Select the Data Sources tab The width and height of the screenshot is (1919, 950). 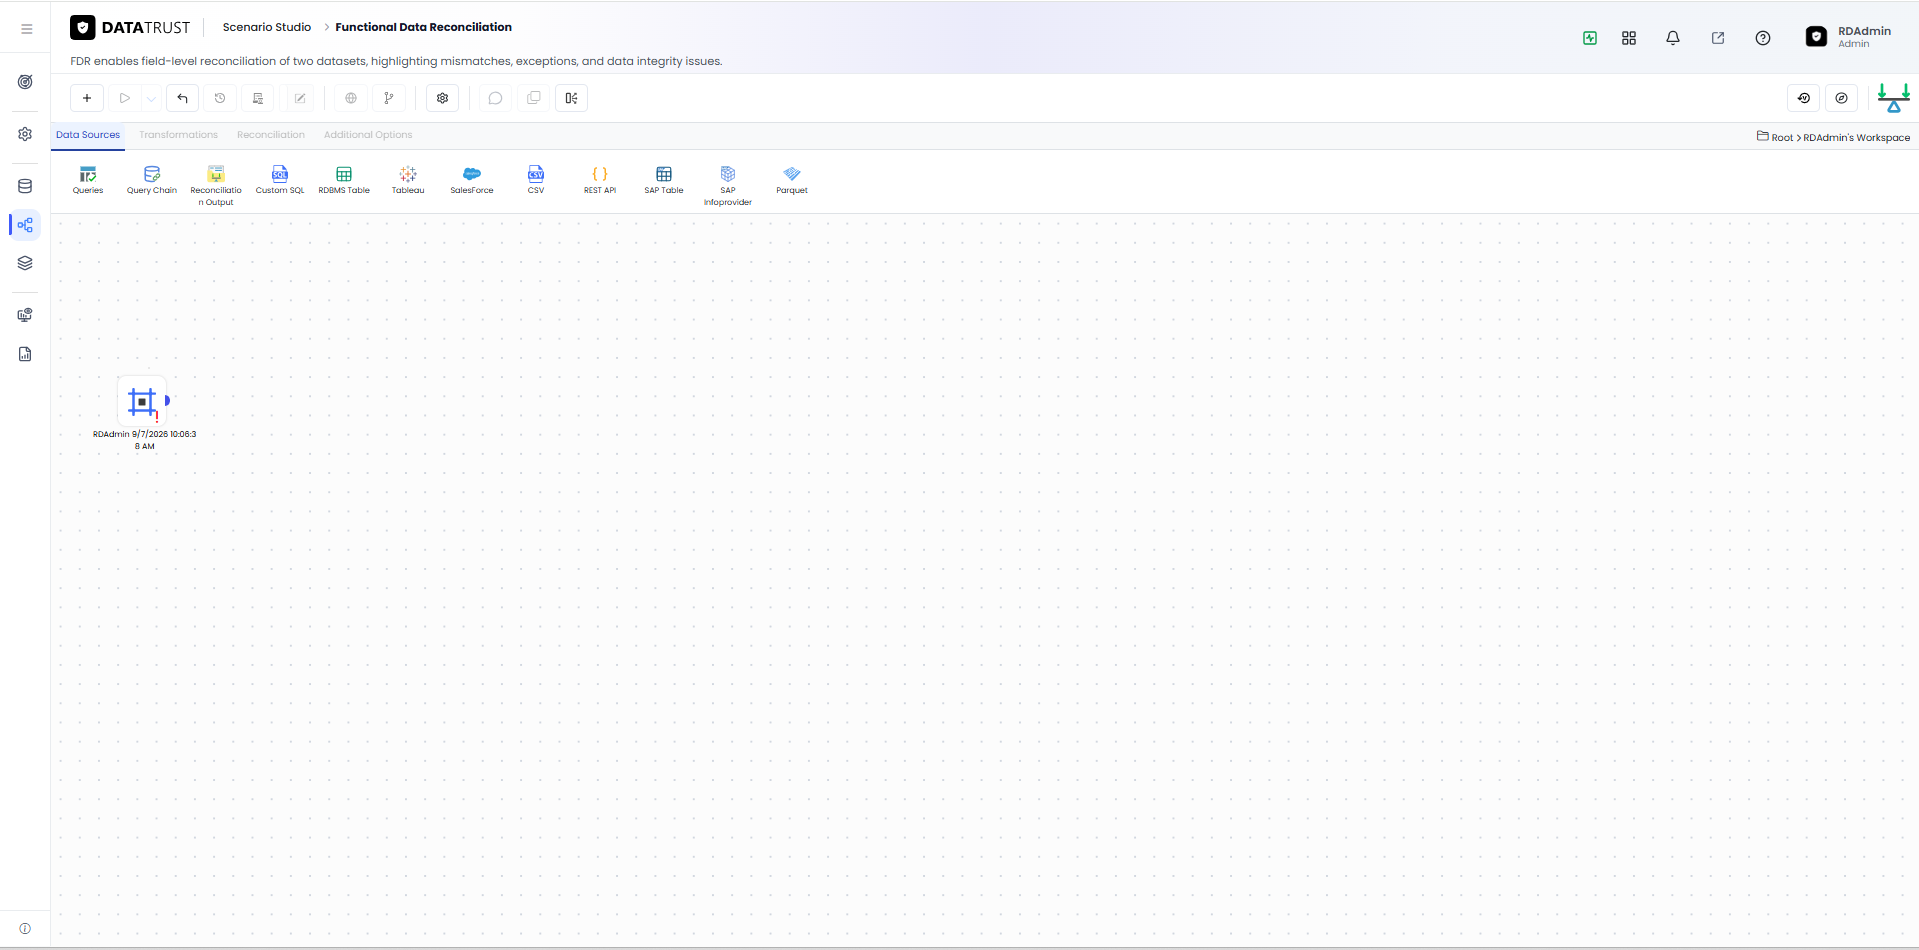(88, 135)
